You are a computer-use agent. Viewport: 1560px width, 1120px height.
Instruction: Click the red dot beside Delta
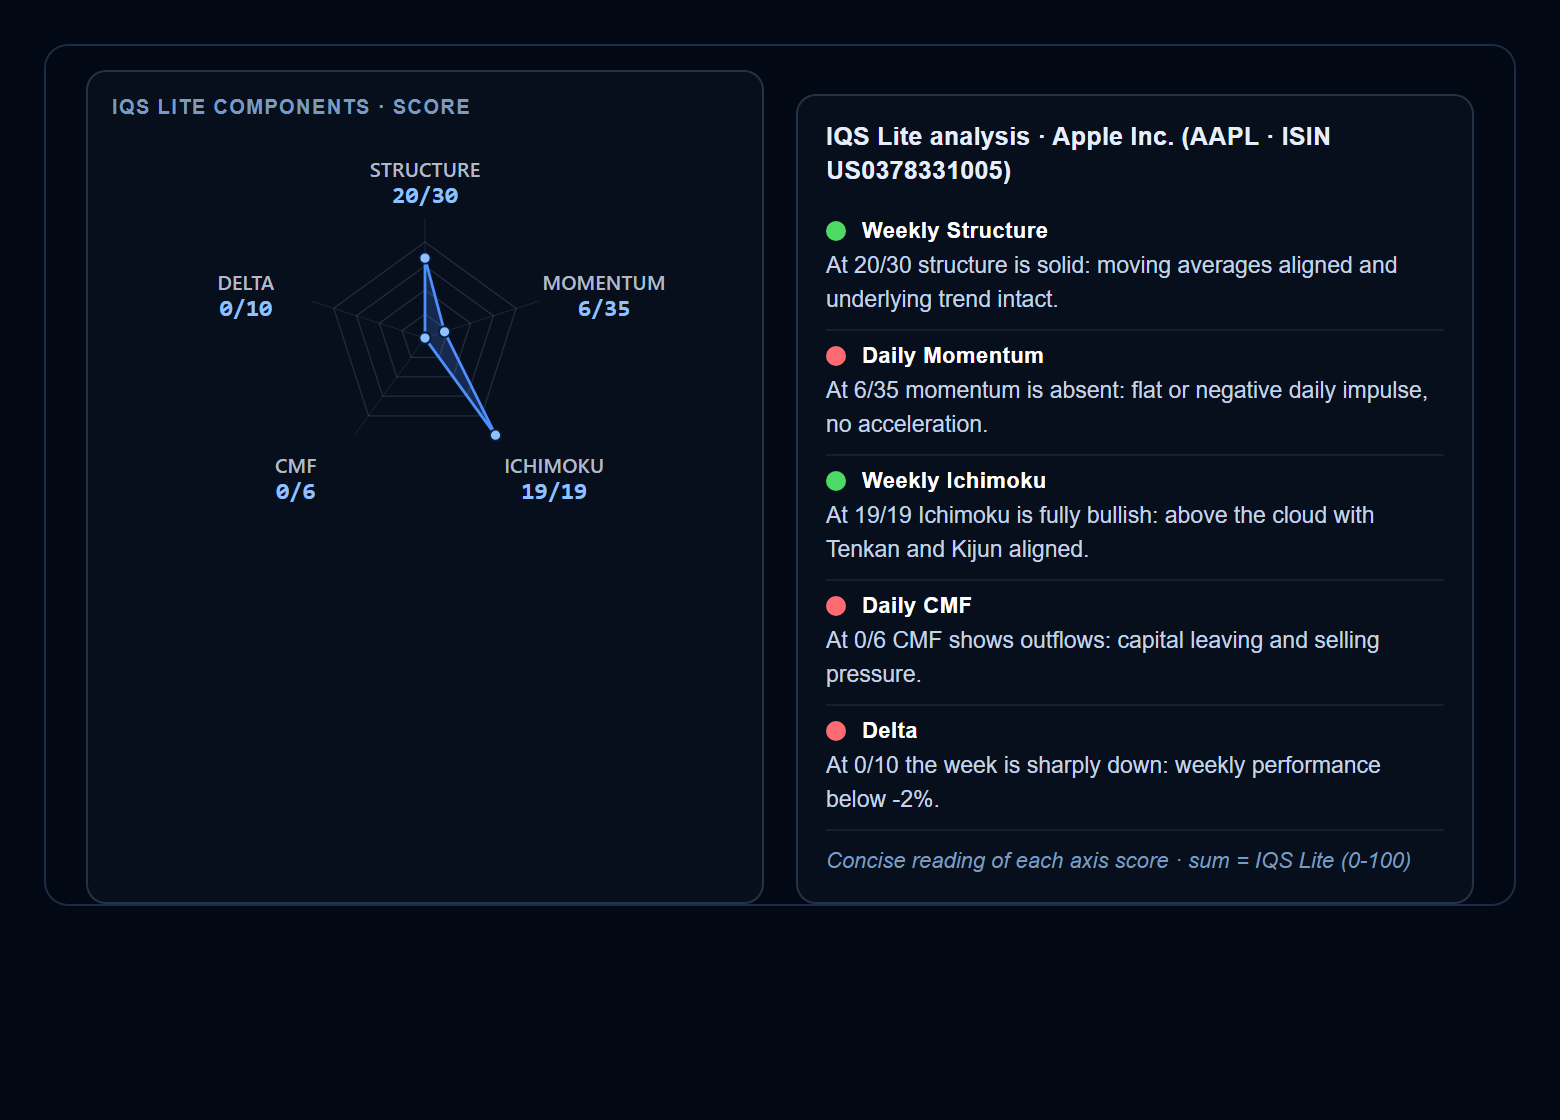[x=836, y=731]
